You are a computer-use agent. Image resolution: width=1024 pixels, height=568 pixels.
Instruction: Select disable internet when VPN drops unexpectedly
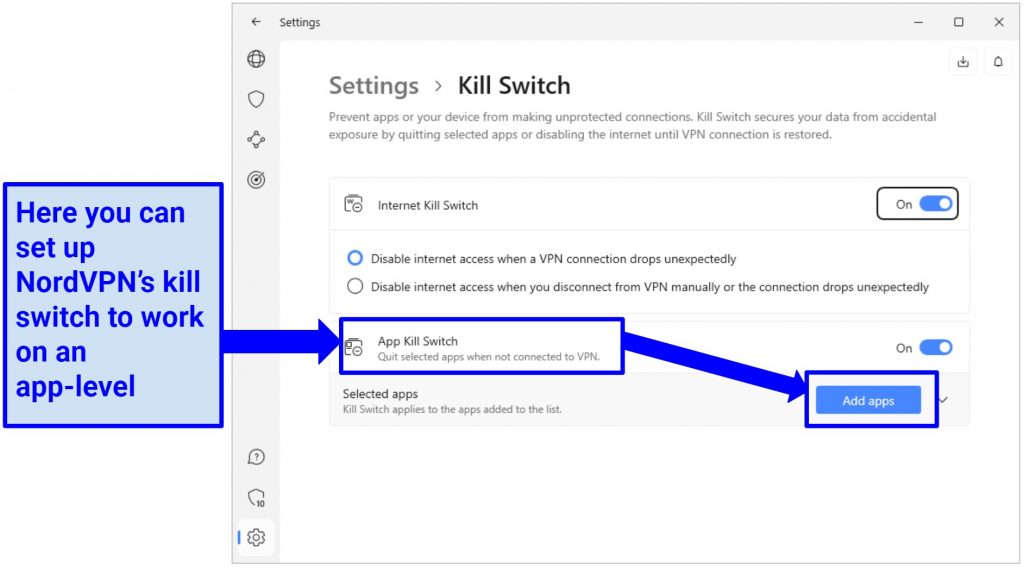(x=355, y=259)
